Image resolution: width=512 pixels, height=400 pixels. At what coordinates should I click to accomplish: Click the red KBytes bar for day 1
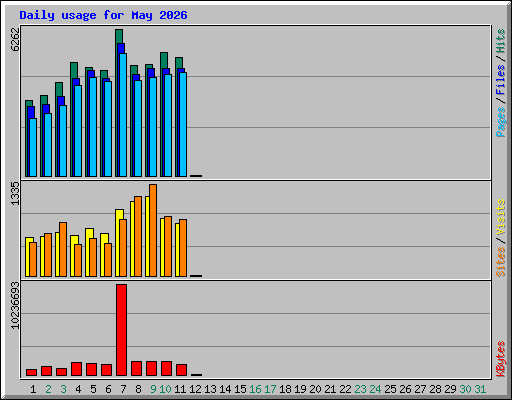(x=31, y=372)
